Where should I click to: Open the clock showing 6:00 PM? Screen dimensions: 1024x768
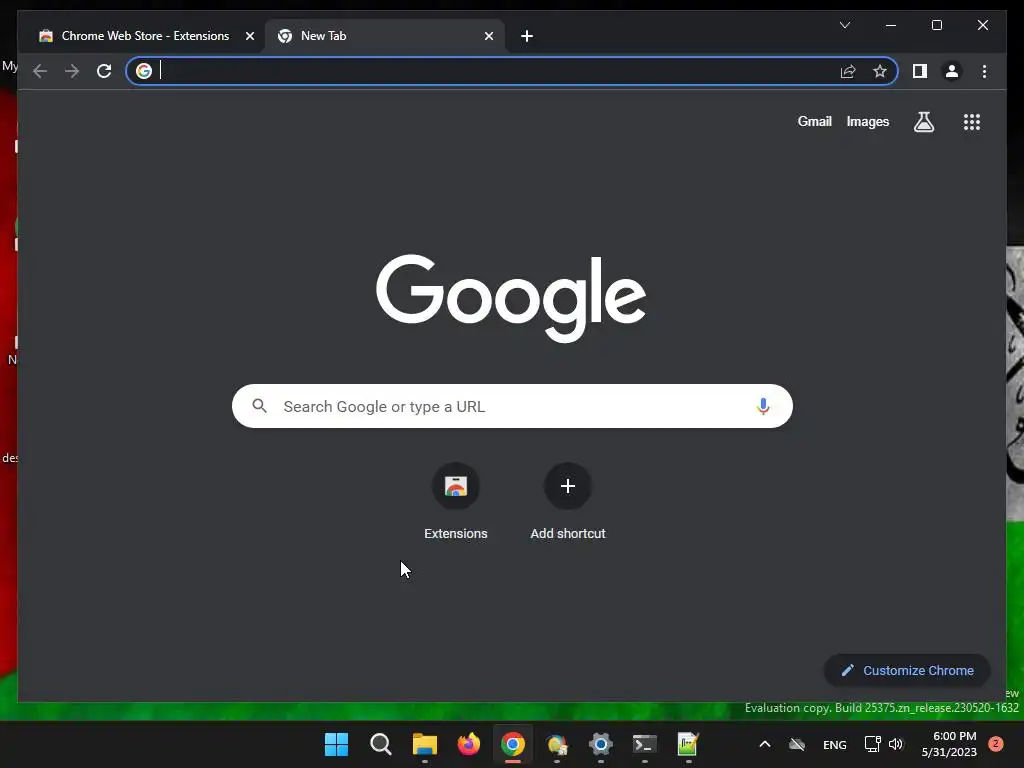click(x=949, y=744)
